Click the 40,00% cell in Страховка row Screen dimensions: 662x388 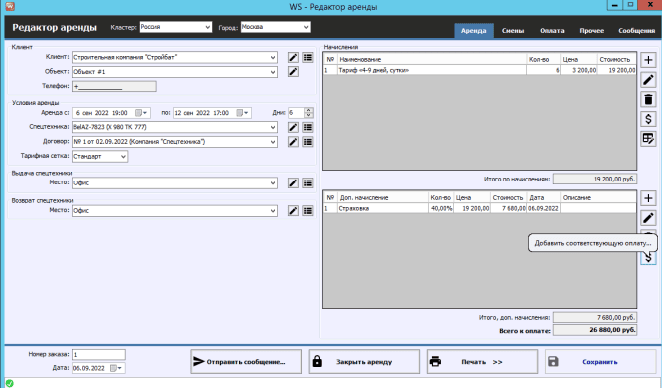pos(441,209)
